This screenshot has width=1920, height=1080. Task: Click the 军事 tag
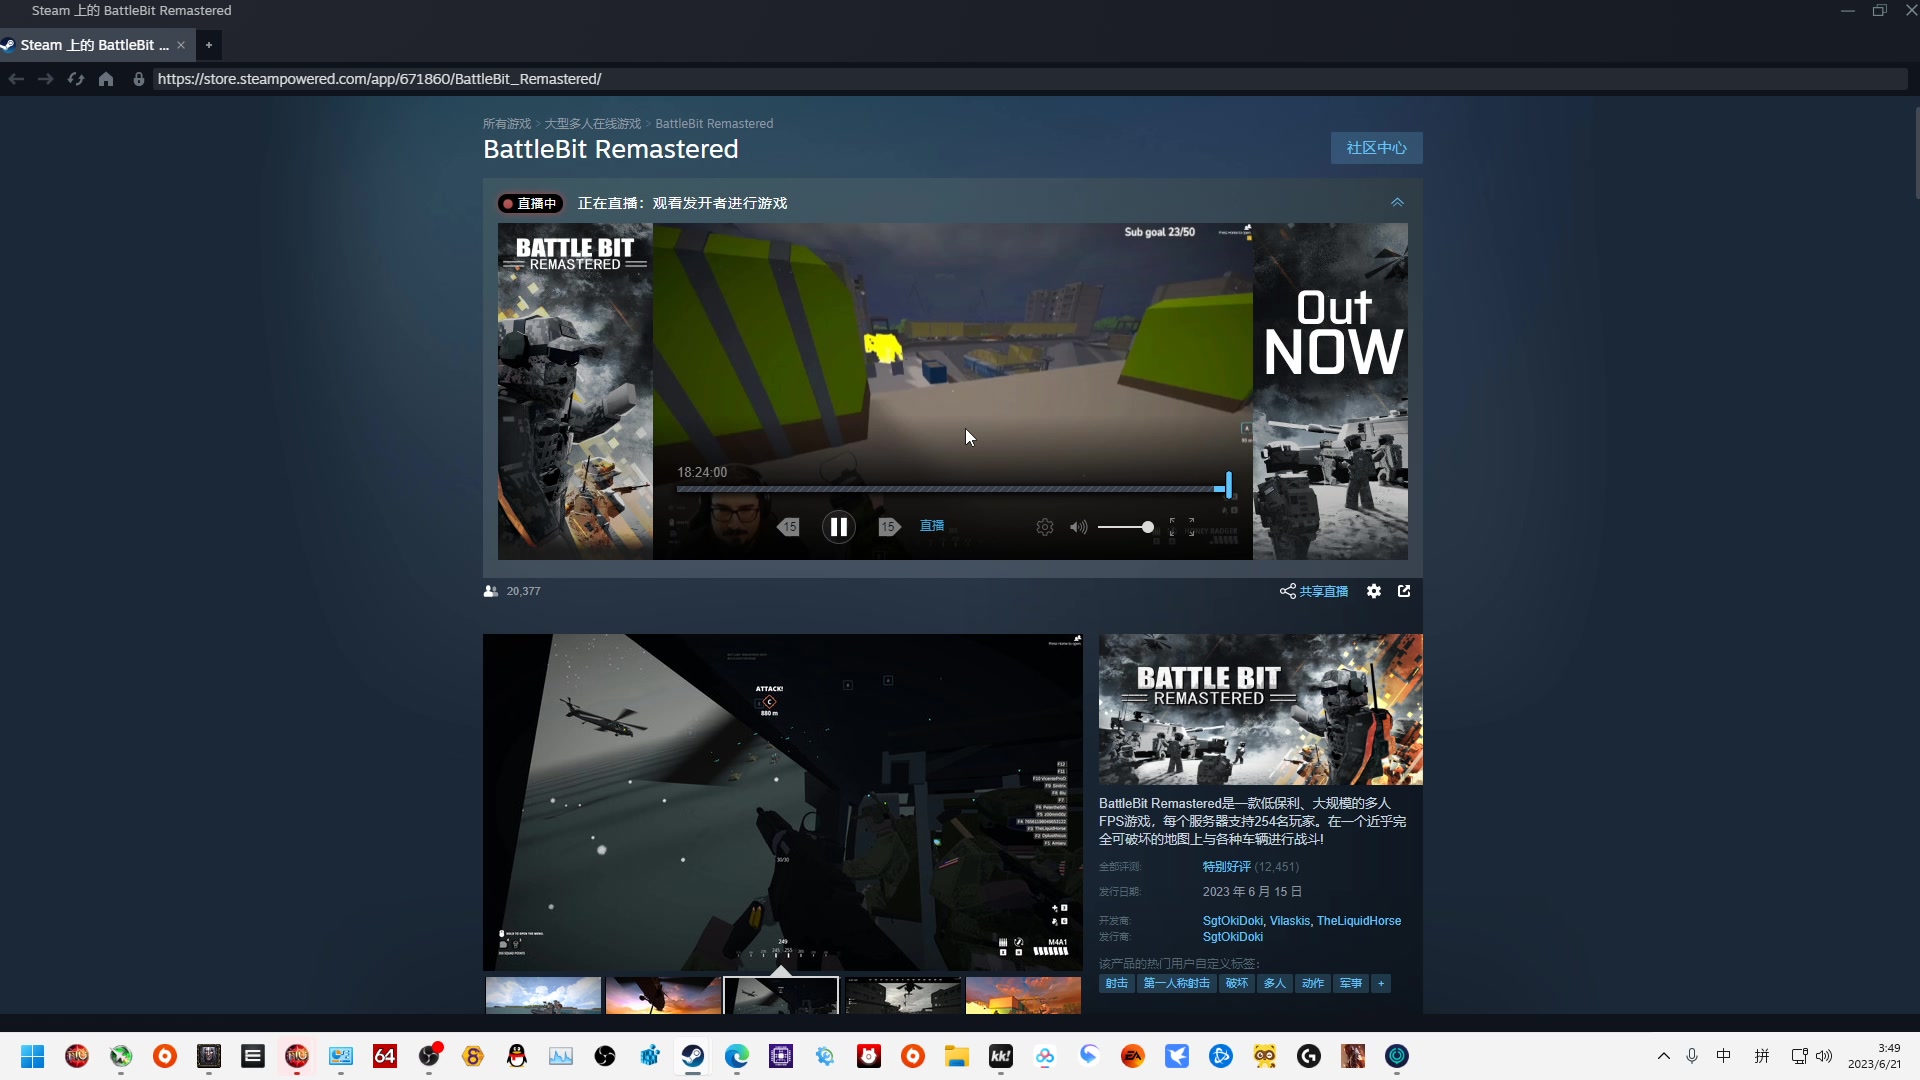[1350, 984]
